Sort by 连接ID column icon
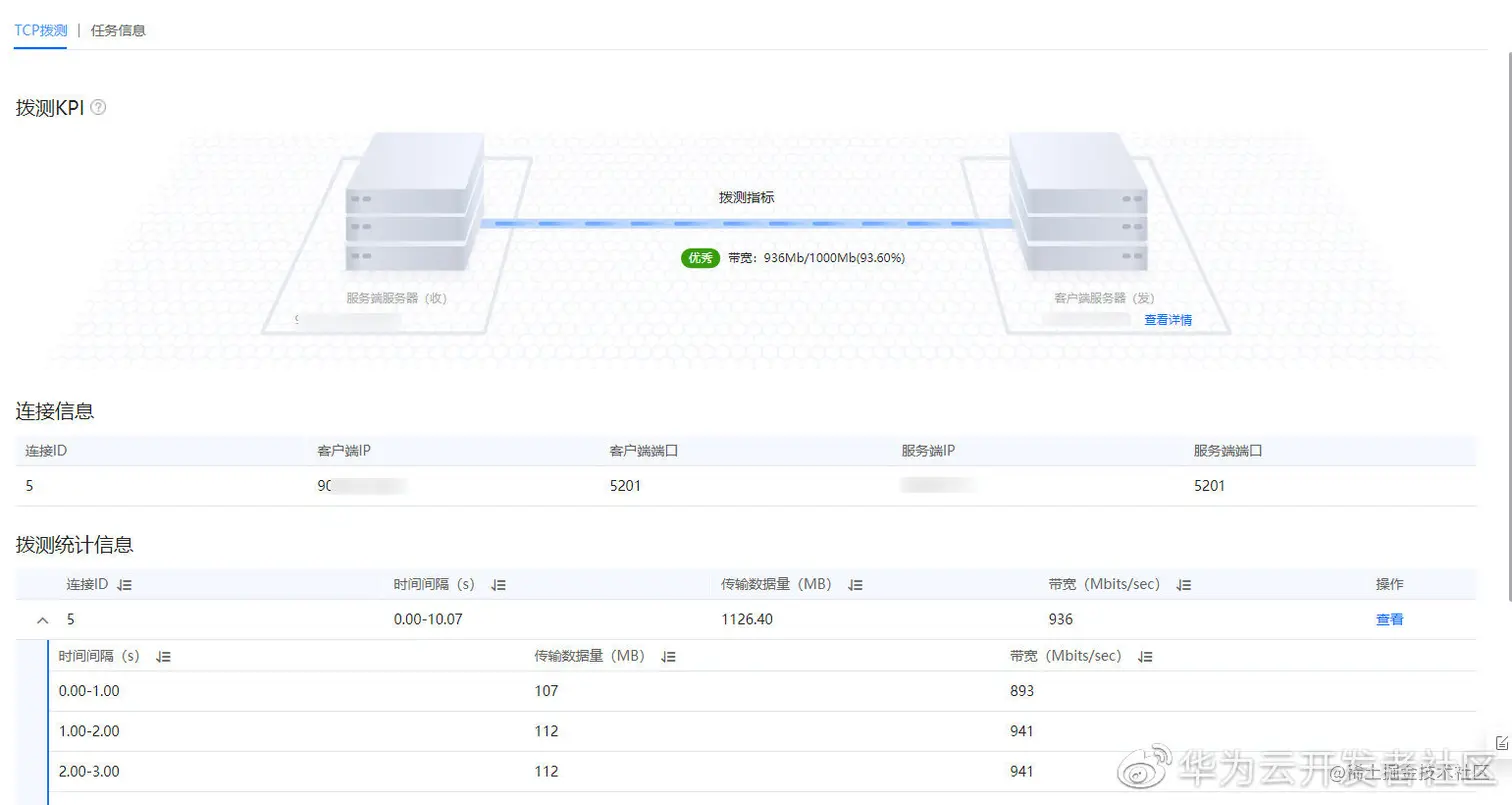The image size is (1512, 805). point(125,585)
